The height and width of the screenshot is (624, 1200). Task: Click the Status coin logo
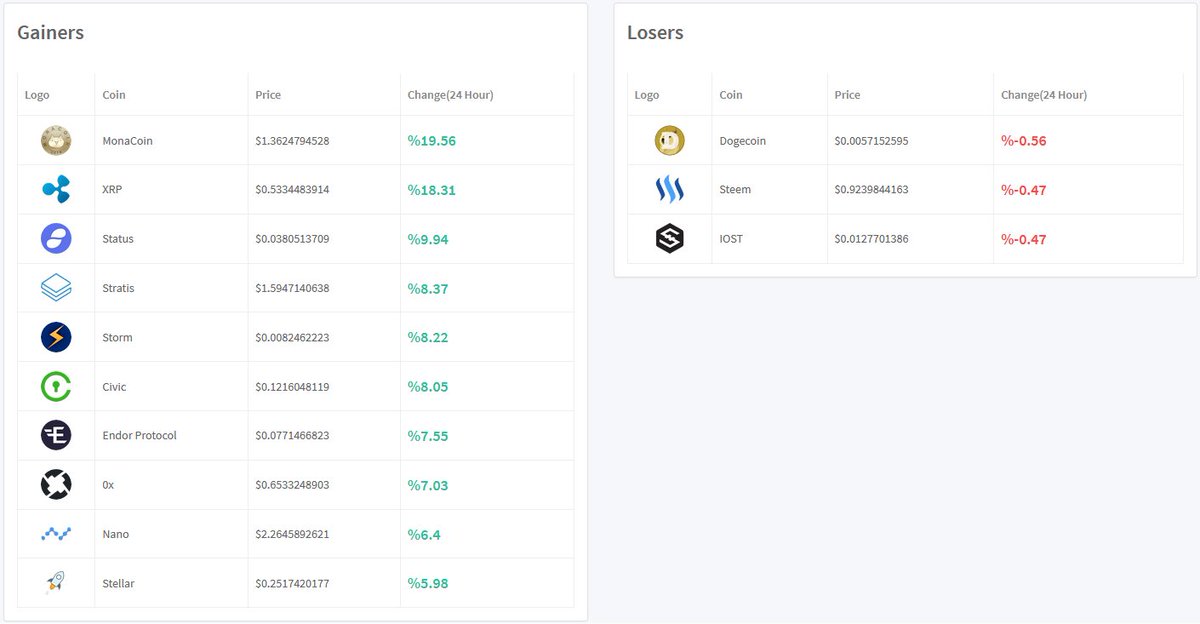[x=55, y=238]
